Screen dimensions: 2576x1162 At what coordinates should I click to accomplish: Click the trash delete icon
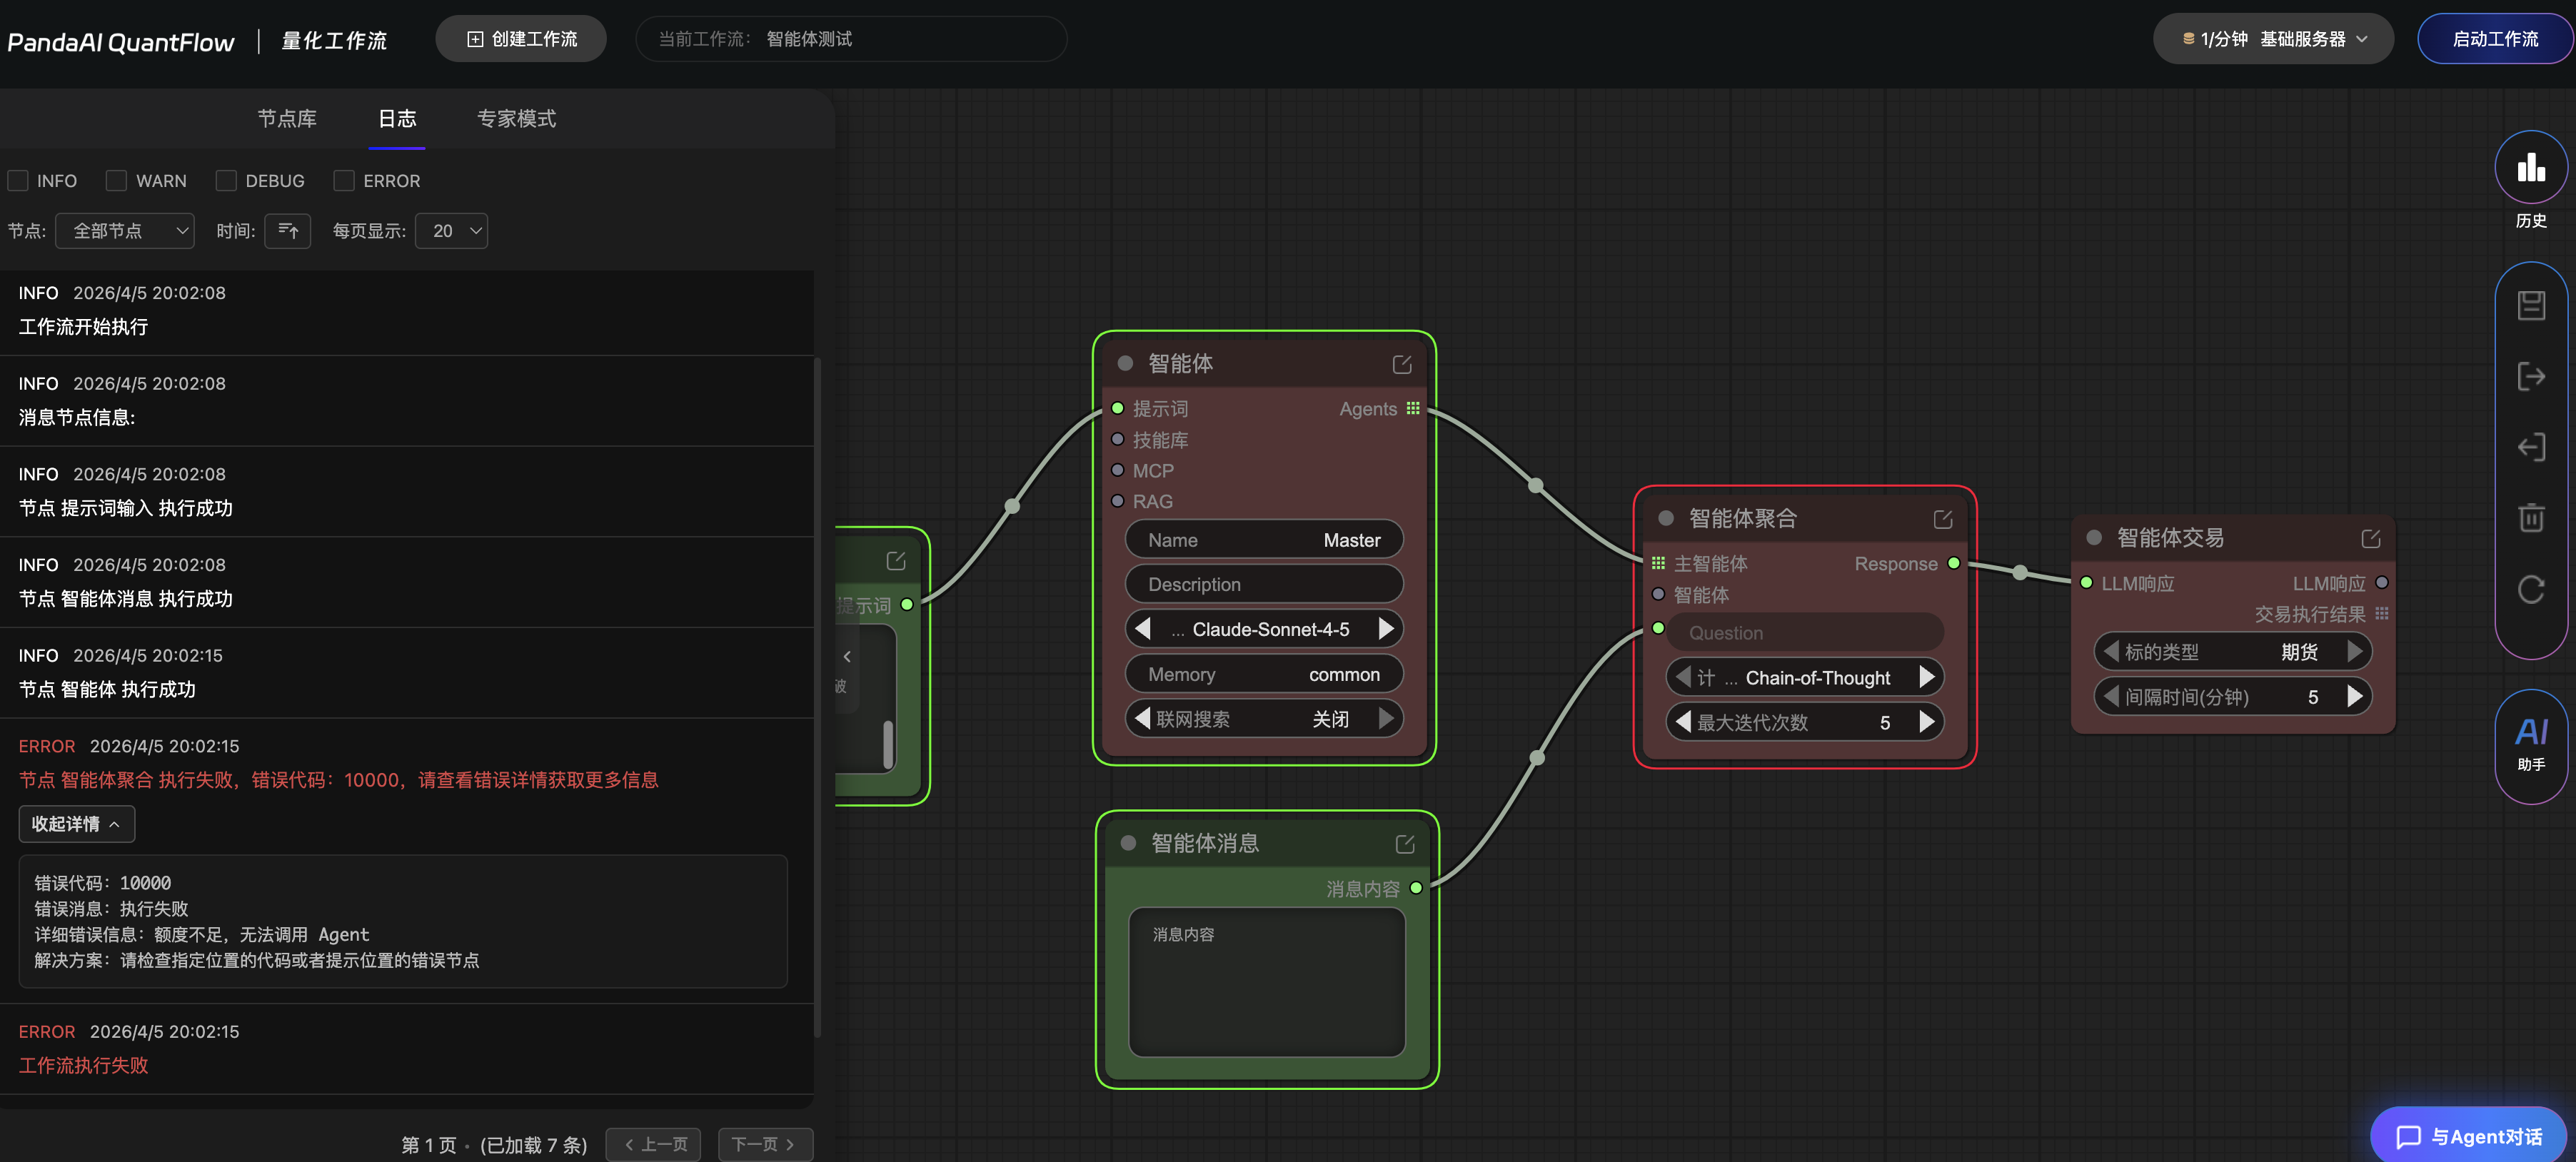point(2530,518)
